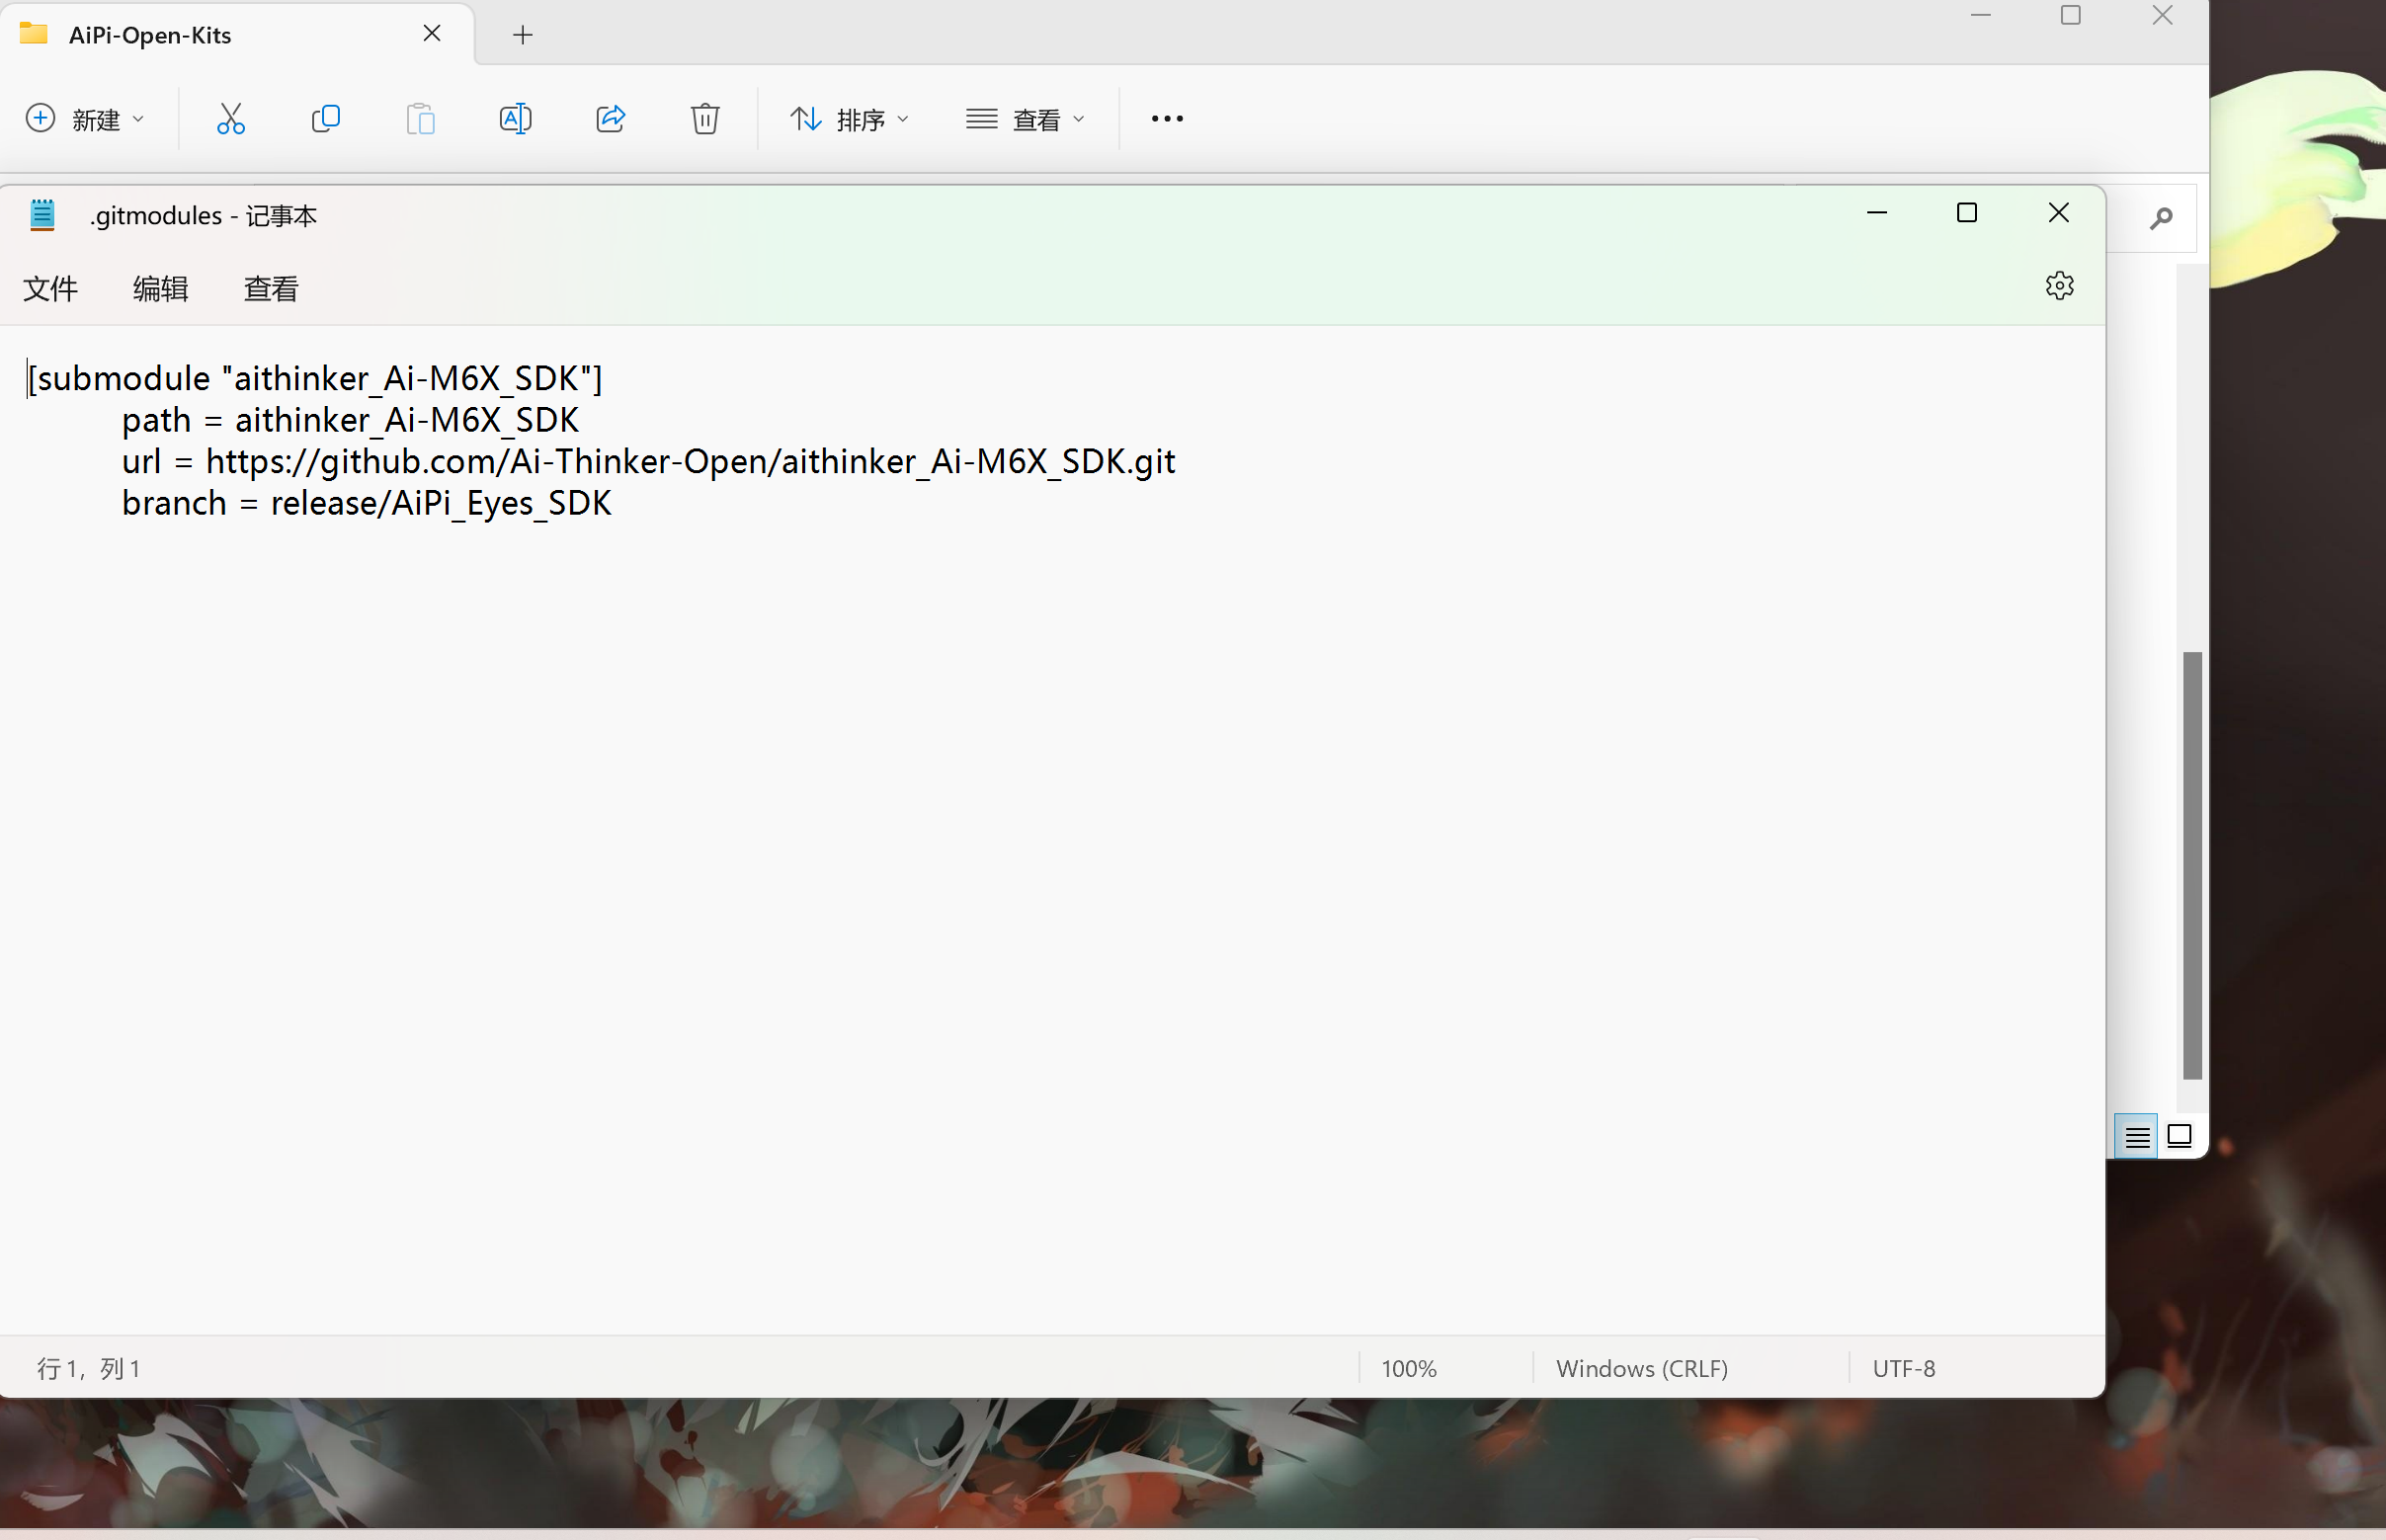
Task: Minimize the Explorer window
Action: point(1981,16)
